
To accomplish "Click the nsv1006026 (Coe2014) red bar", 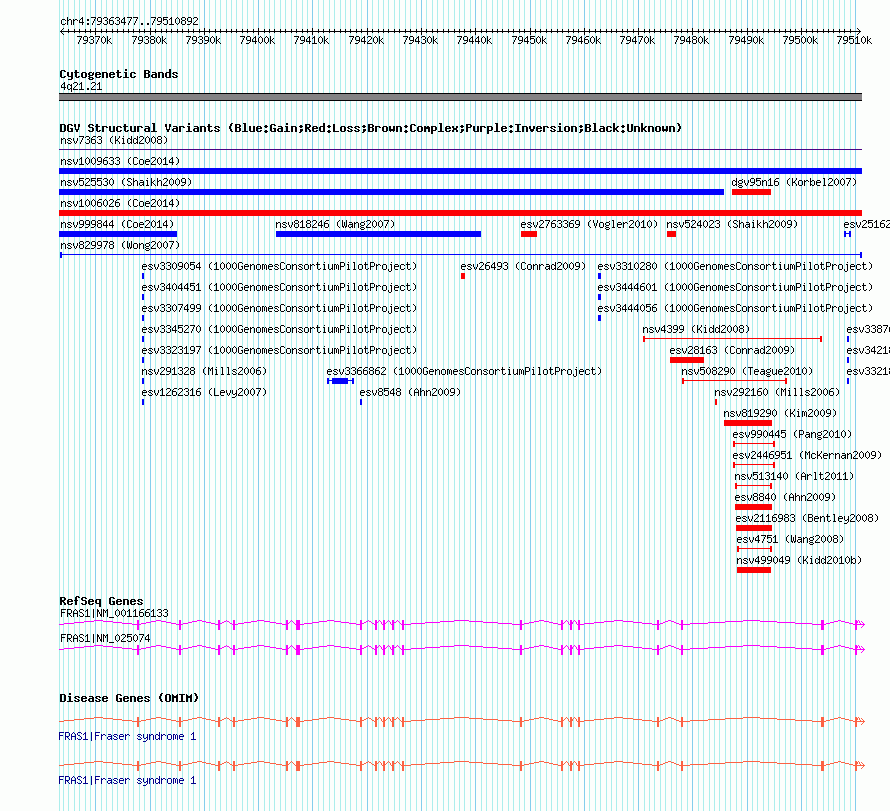I will pyautogui.click(x=460, y=213).
